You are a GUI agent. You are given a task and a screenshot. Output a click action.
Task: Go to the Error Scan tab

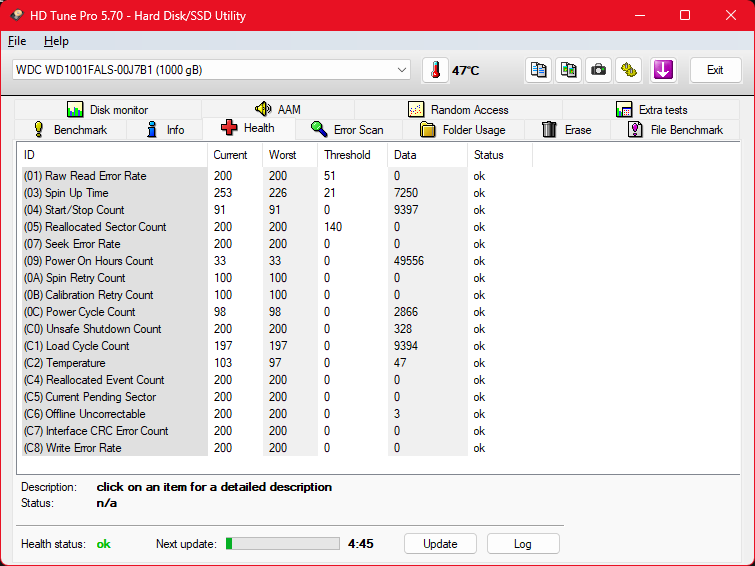pyautogui.click(x=347, y=130)
